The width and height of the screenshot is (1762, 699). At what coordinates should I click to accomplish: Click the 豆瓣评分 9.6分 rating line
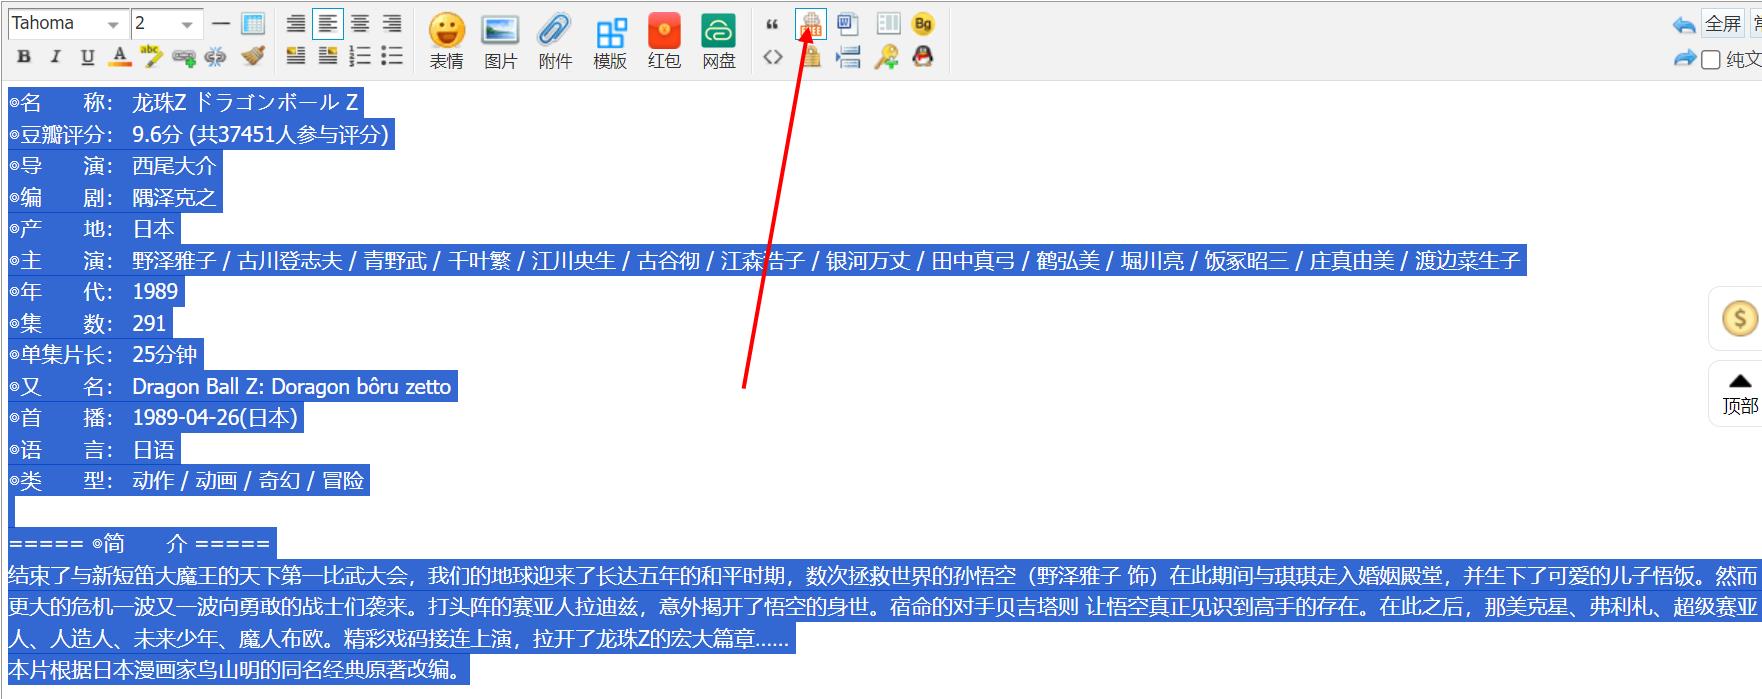pos(201,134)
